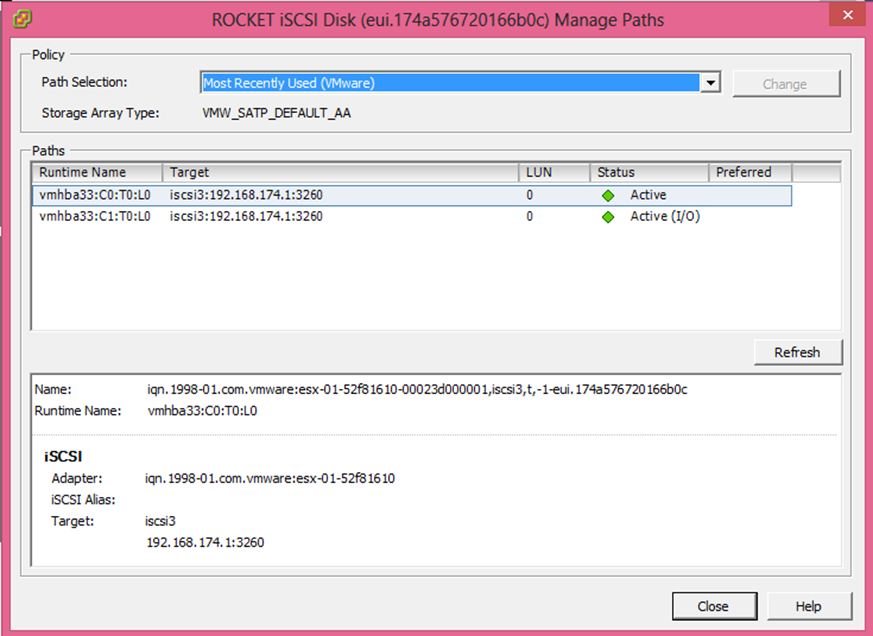
Task: Click Runtime Name value in details pane
Action: pos(203,411)
